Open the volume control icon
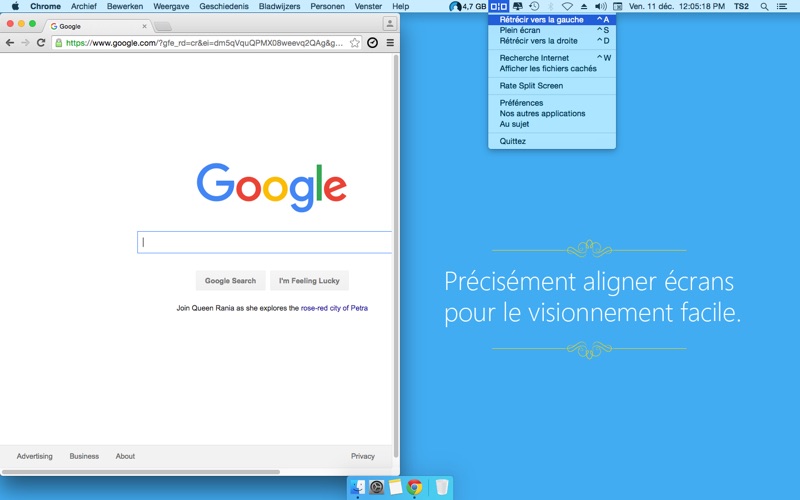The height and width of the screenshot is (500, 800). point(601,6)
